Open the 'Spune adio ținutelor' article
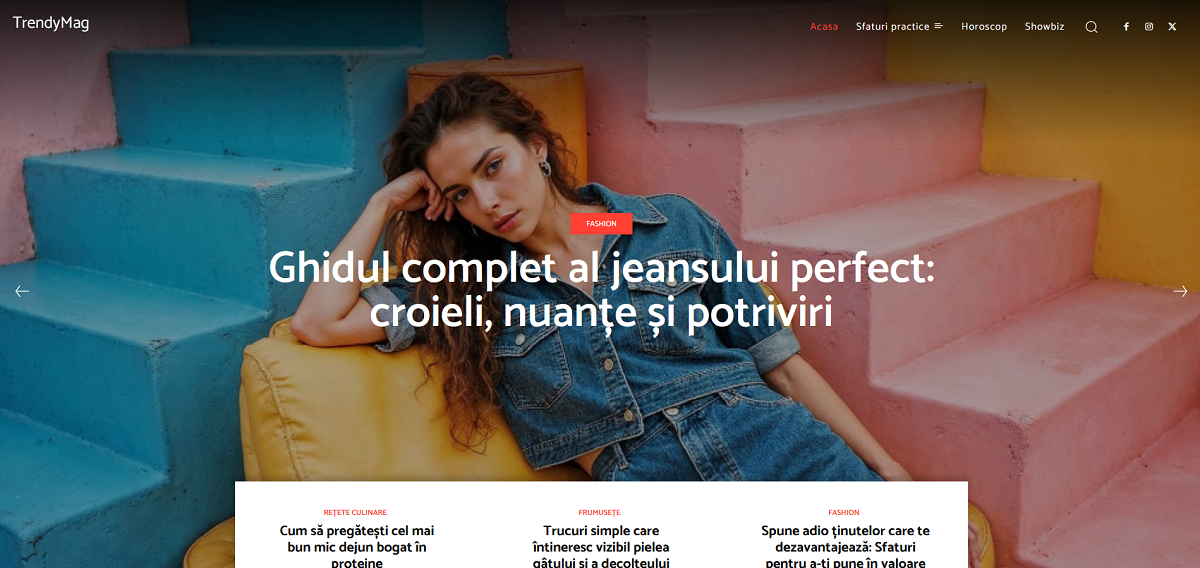 845,546
